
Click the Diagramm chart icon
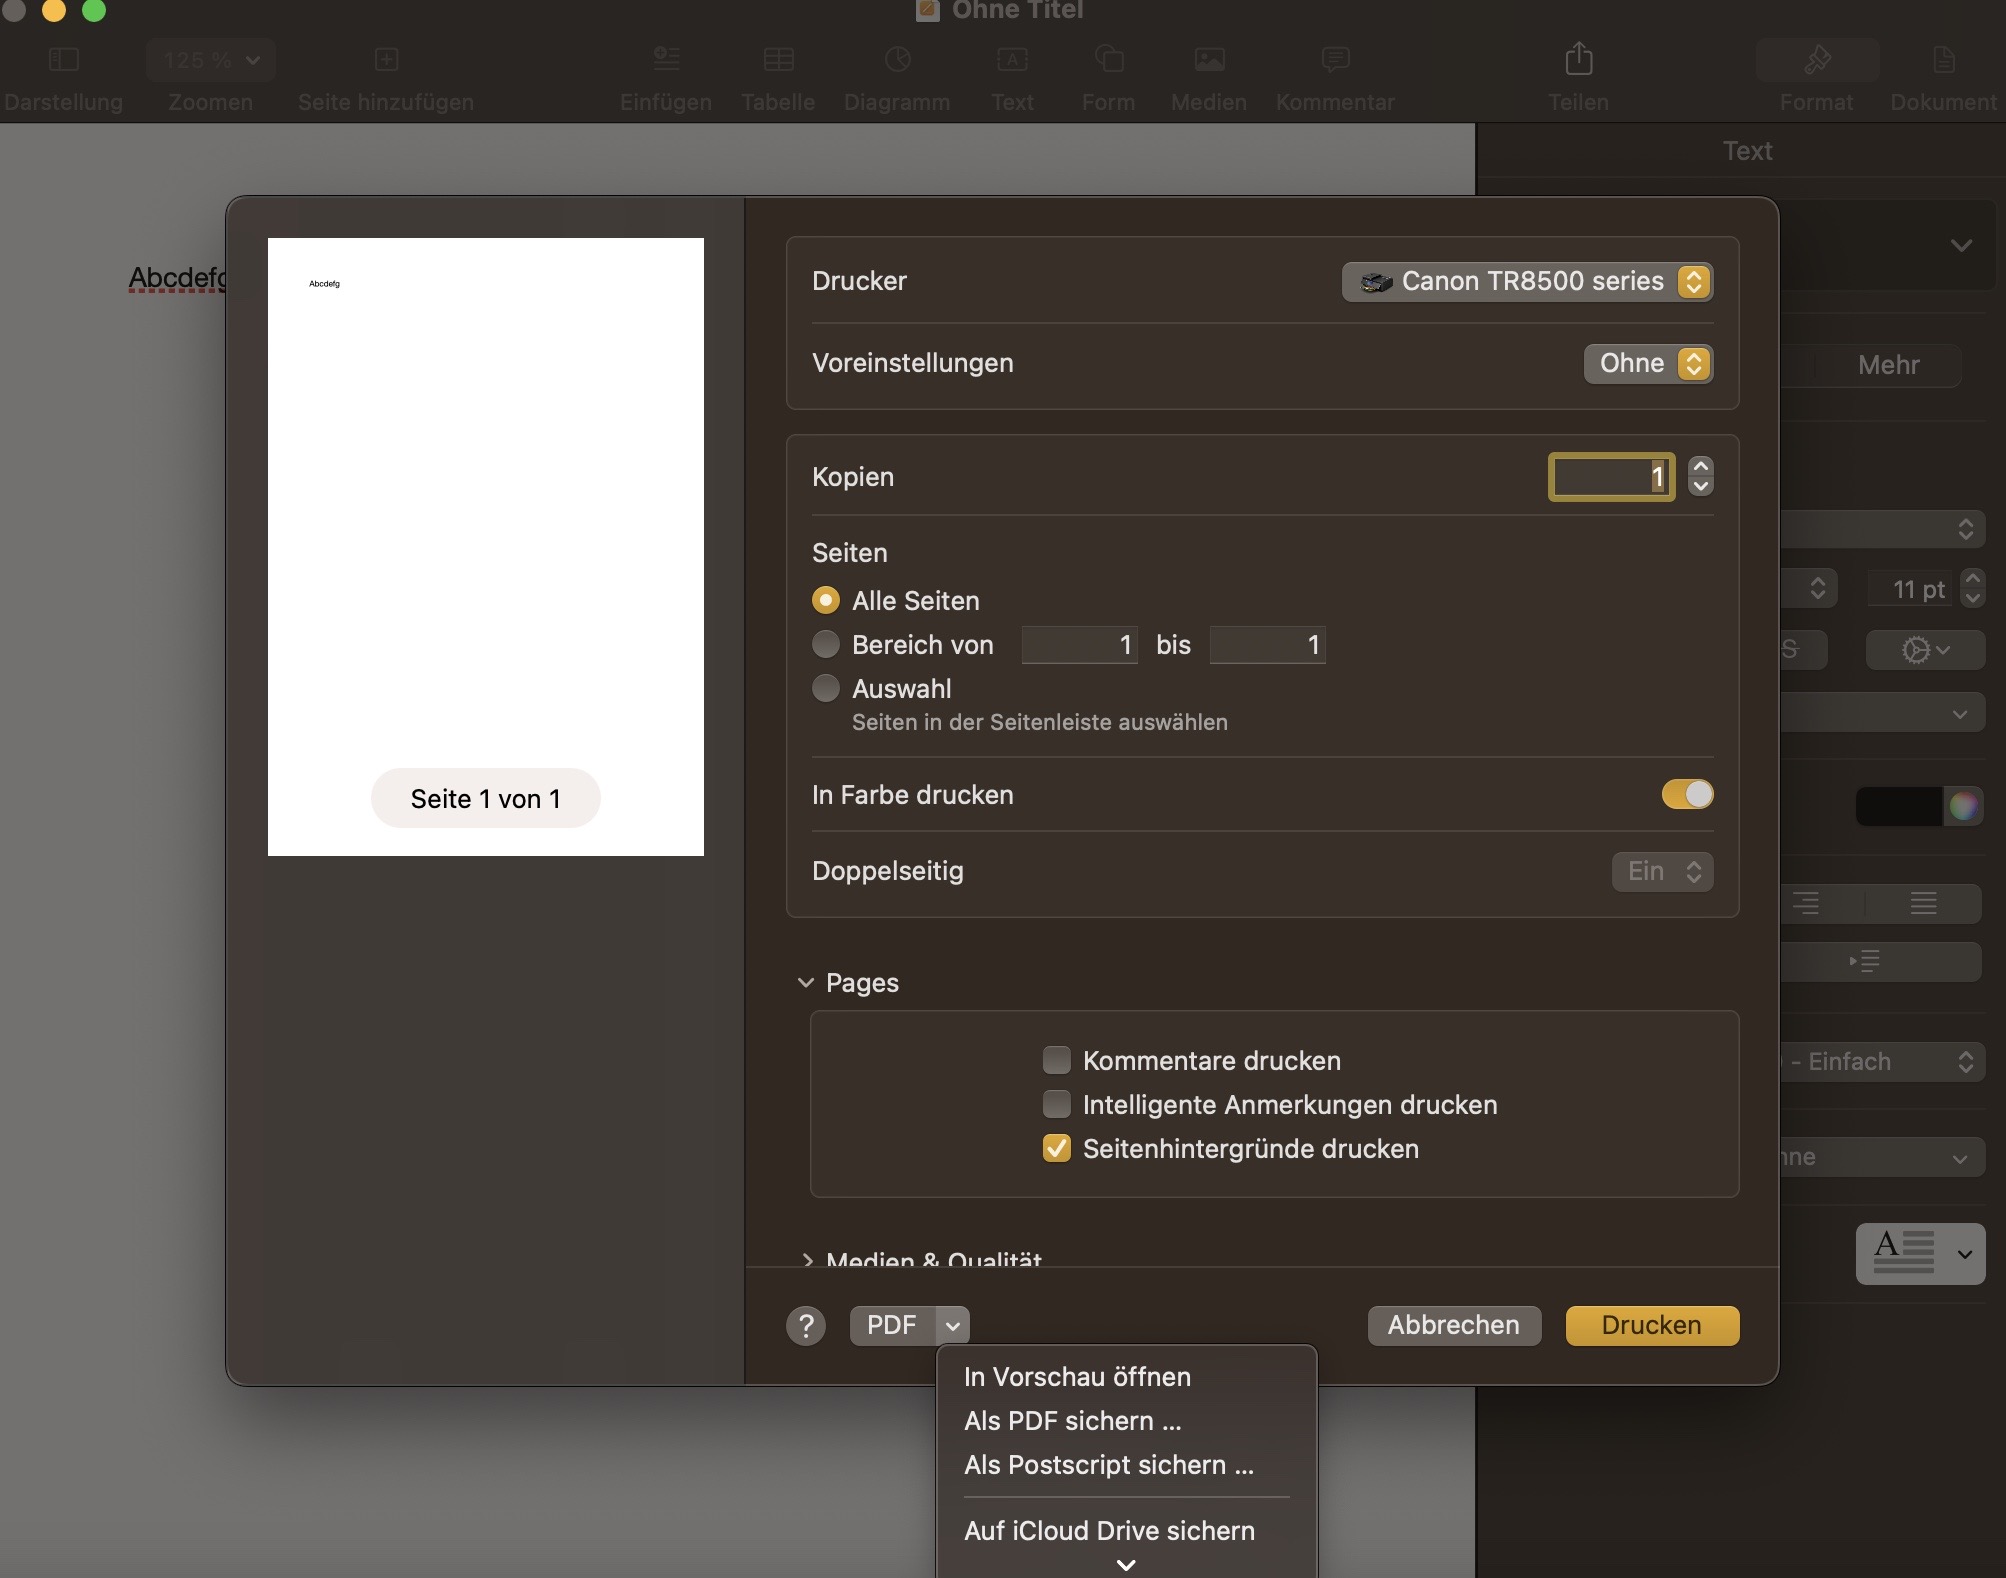click(x=897, y=60)
